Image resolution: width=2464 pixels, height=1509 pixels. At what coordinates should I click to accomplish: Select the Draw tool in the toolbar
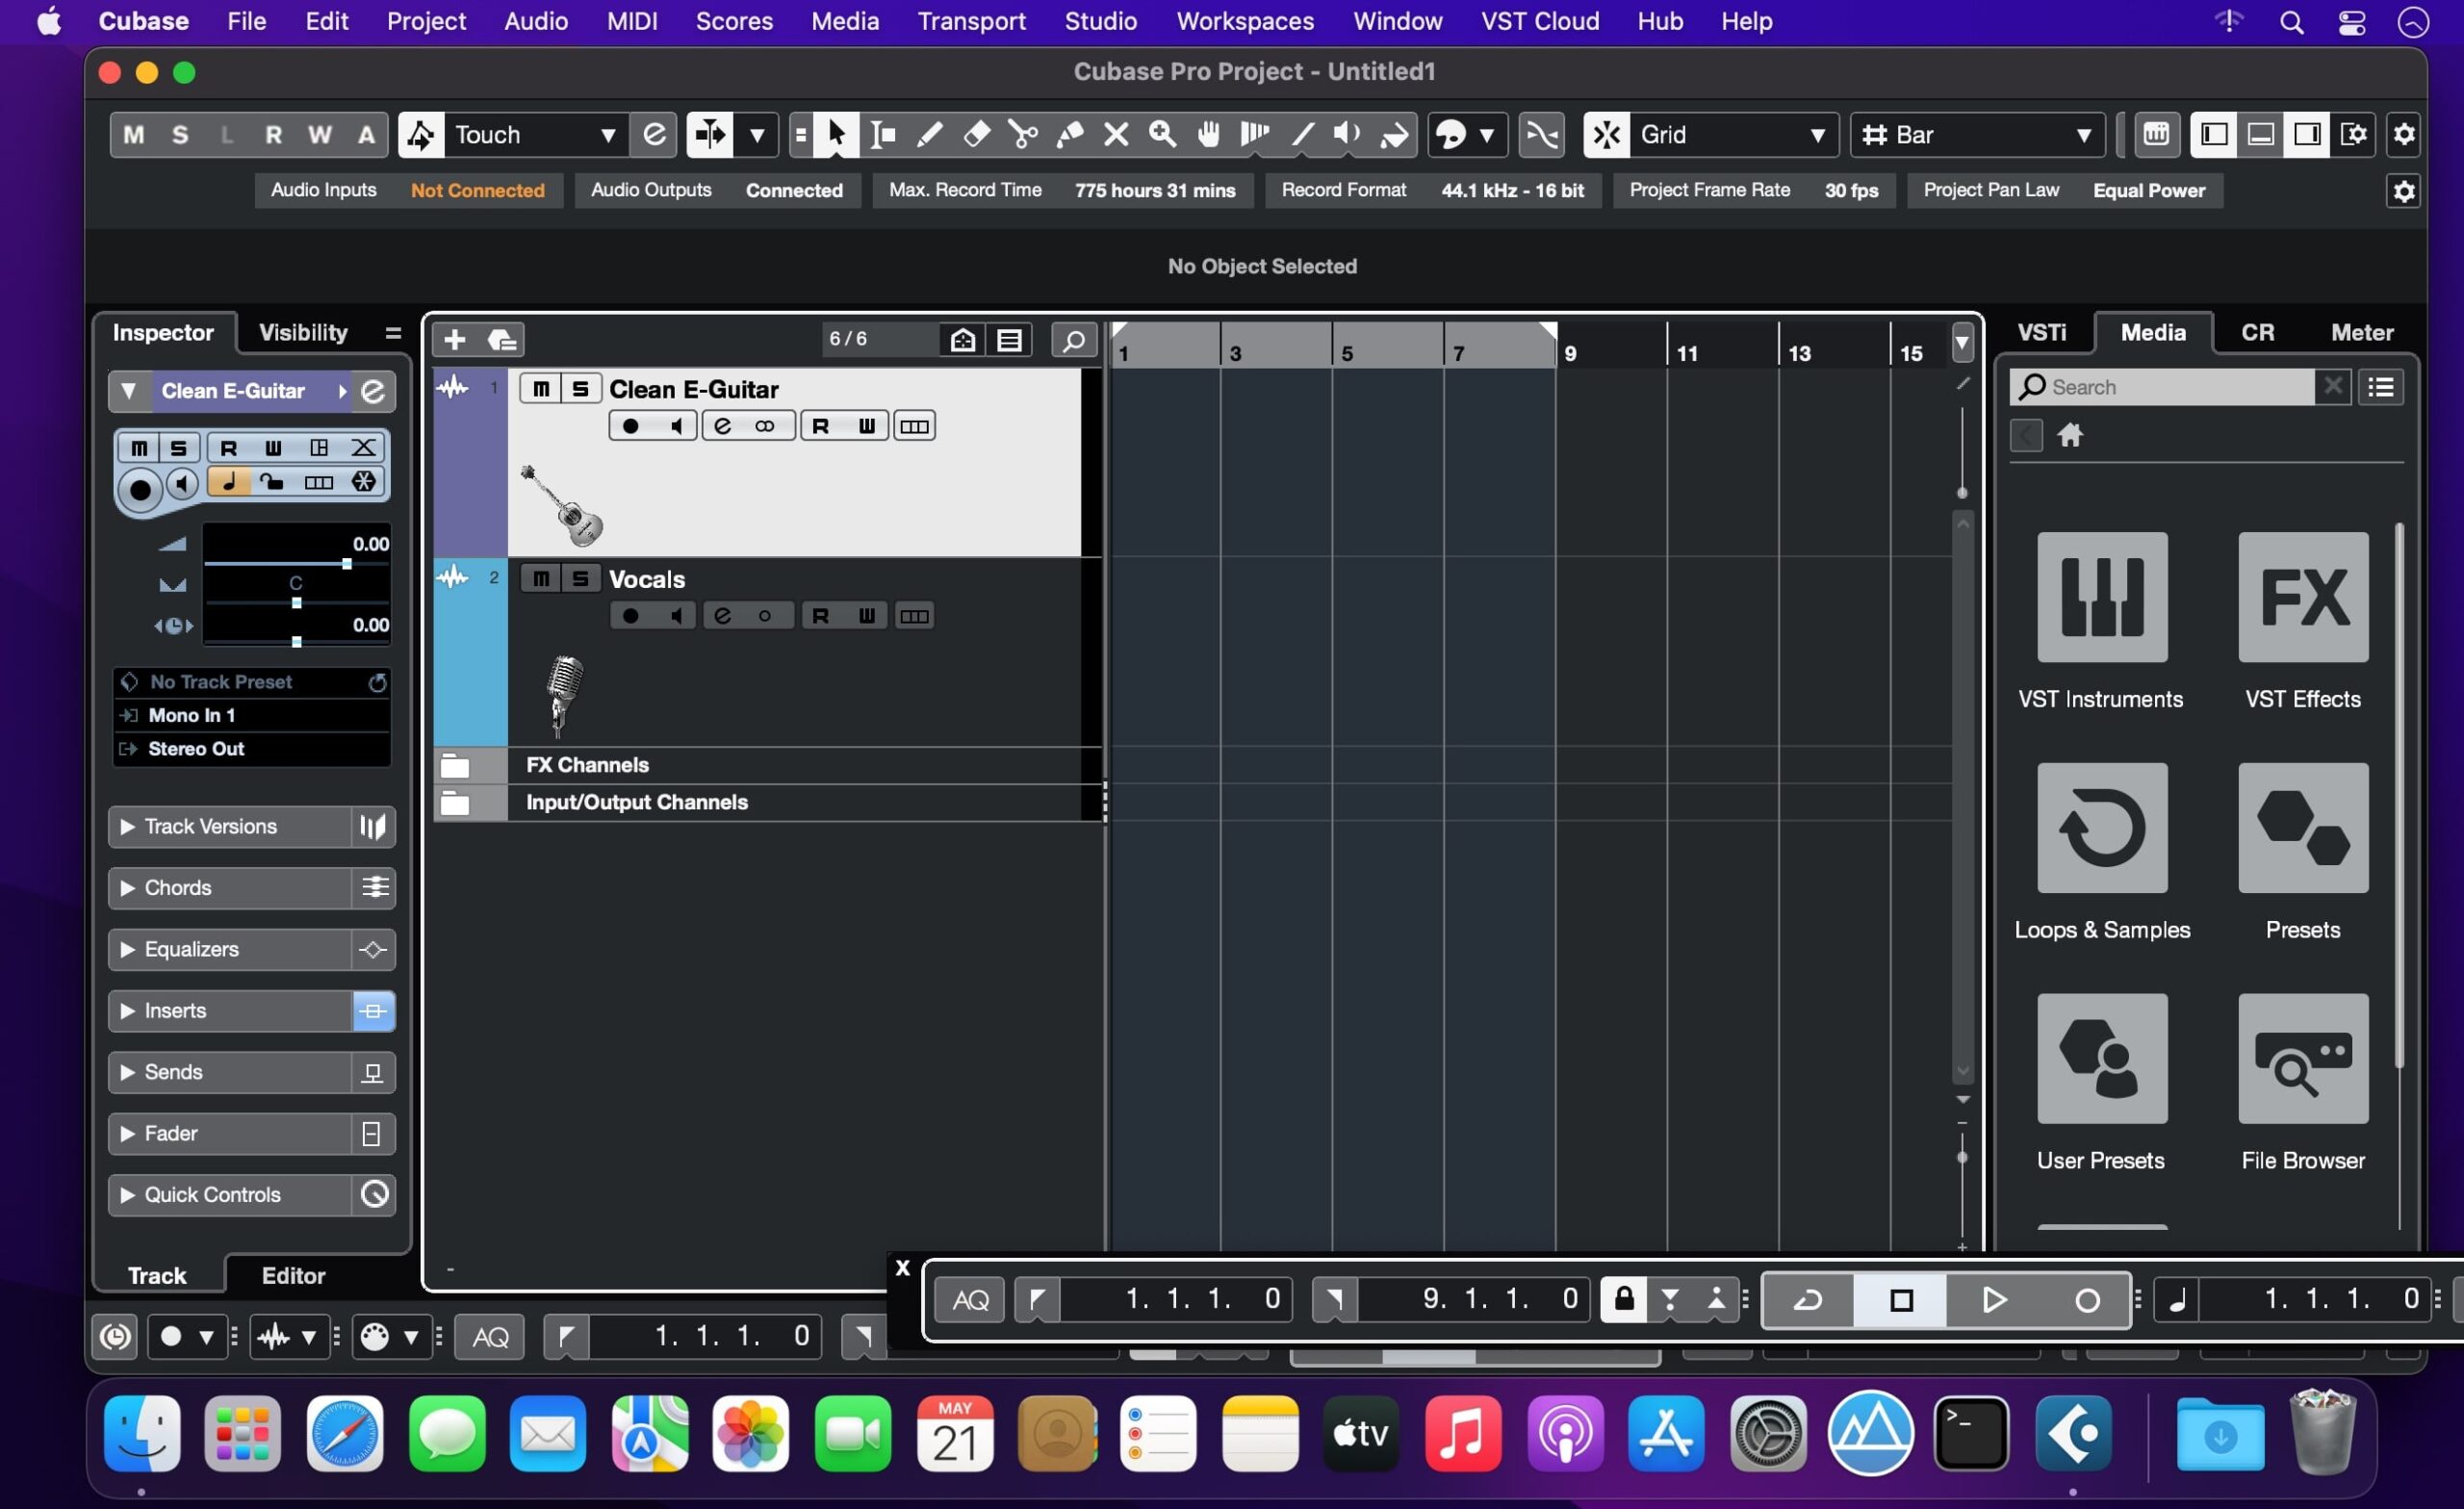click(x=928, y=134)
